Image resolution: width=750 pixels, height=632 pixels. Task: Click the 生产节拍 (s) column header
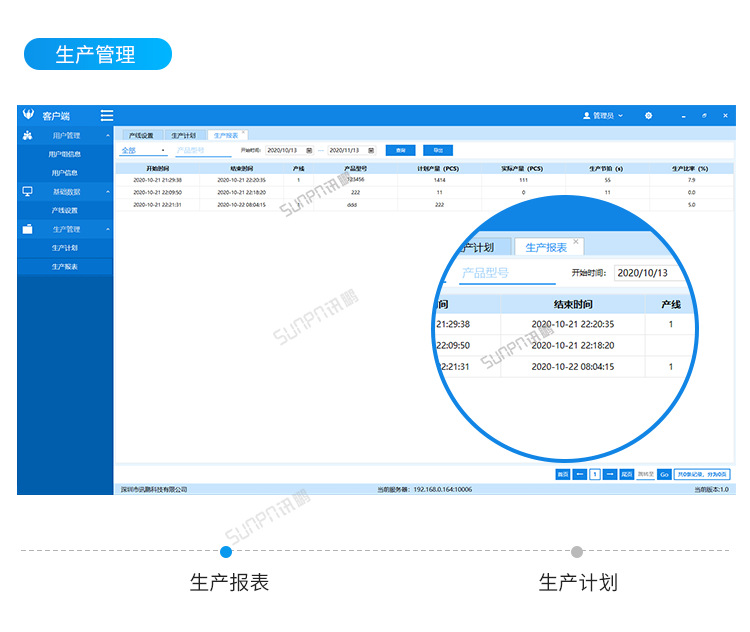[x=607, y=168]
